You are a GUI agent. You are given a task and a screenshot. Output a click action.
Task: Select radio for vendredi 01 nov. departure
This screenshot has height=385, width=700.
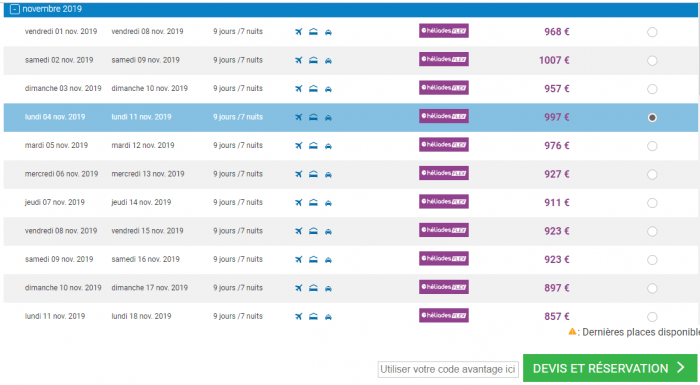tap(652, 32)
